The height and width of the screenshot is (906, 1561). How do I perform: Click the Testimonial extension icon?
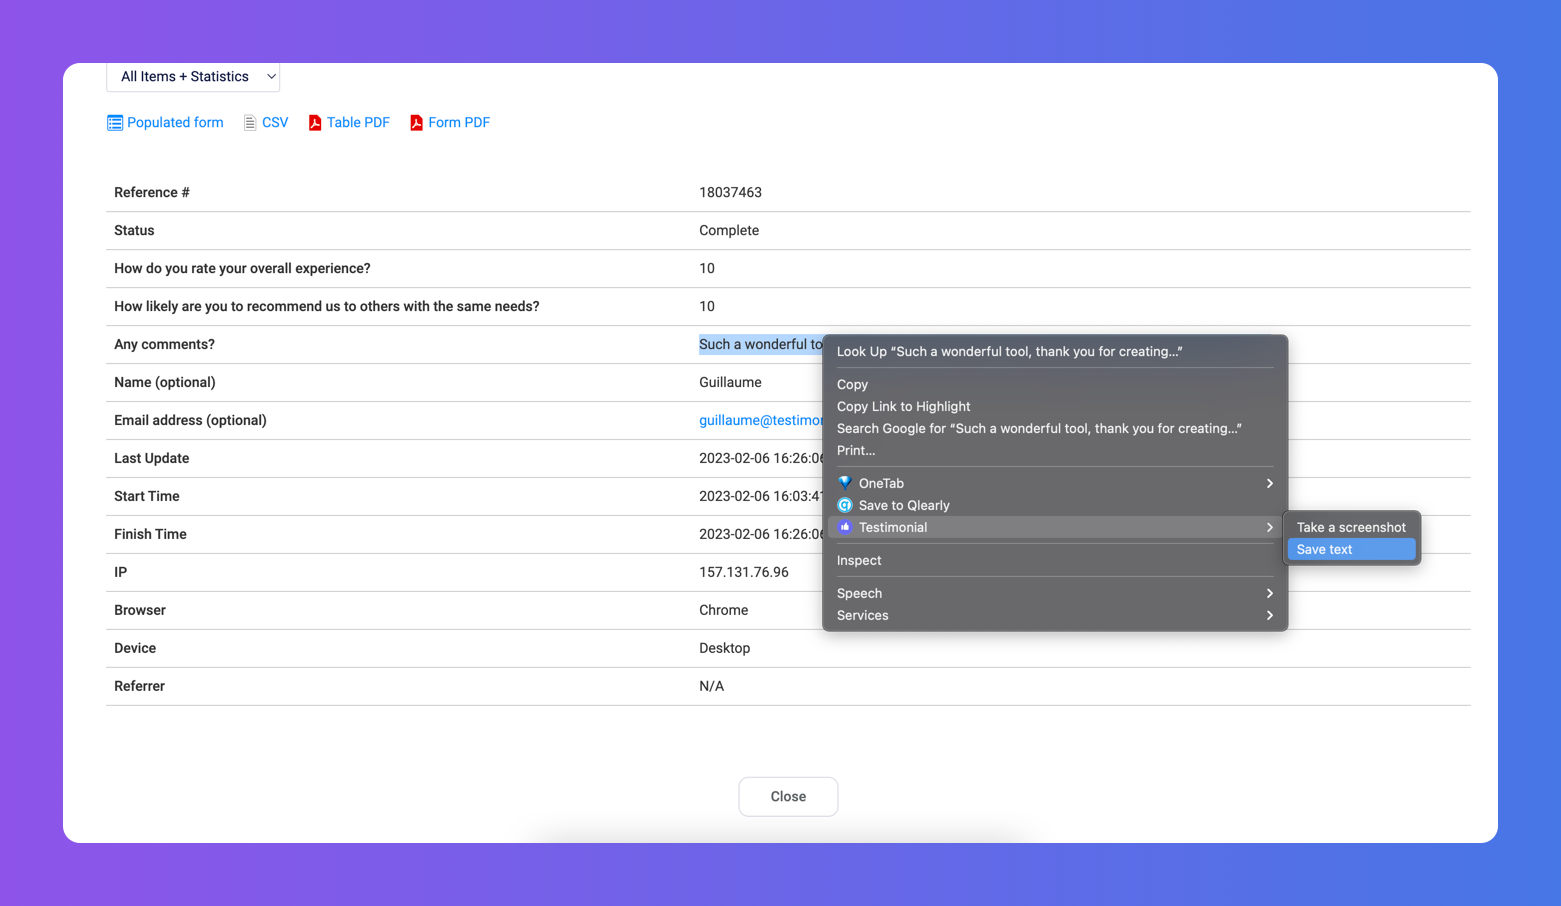[845, 527]
